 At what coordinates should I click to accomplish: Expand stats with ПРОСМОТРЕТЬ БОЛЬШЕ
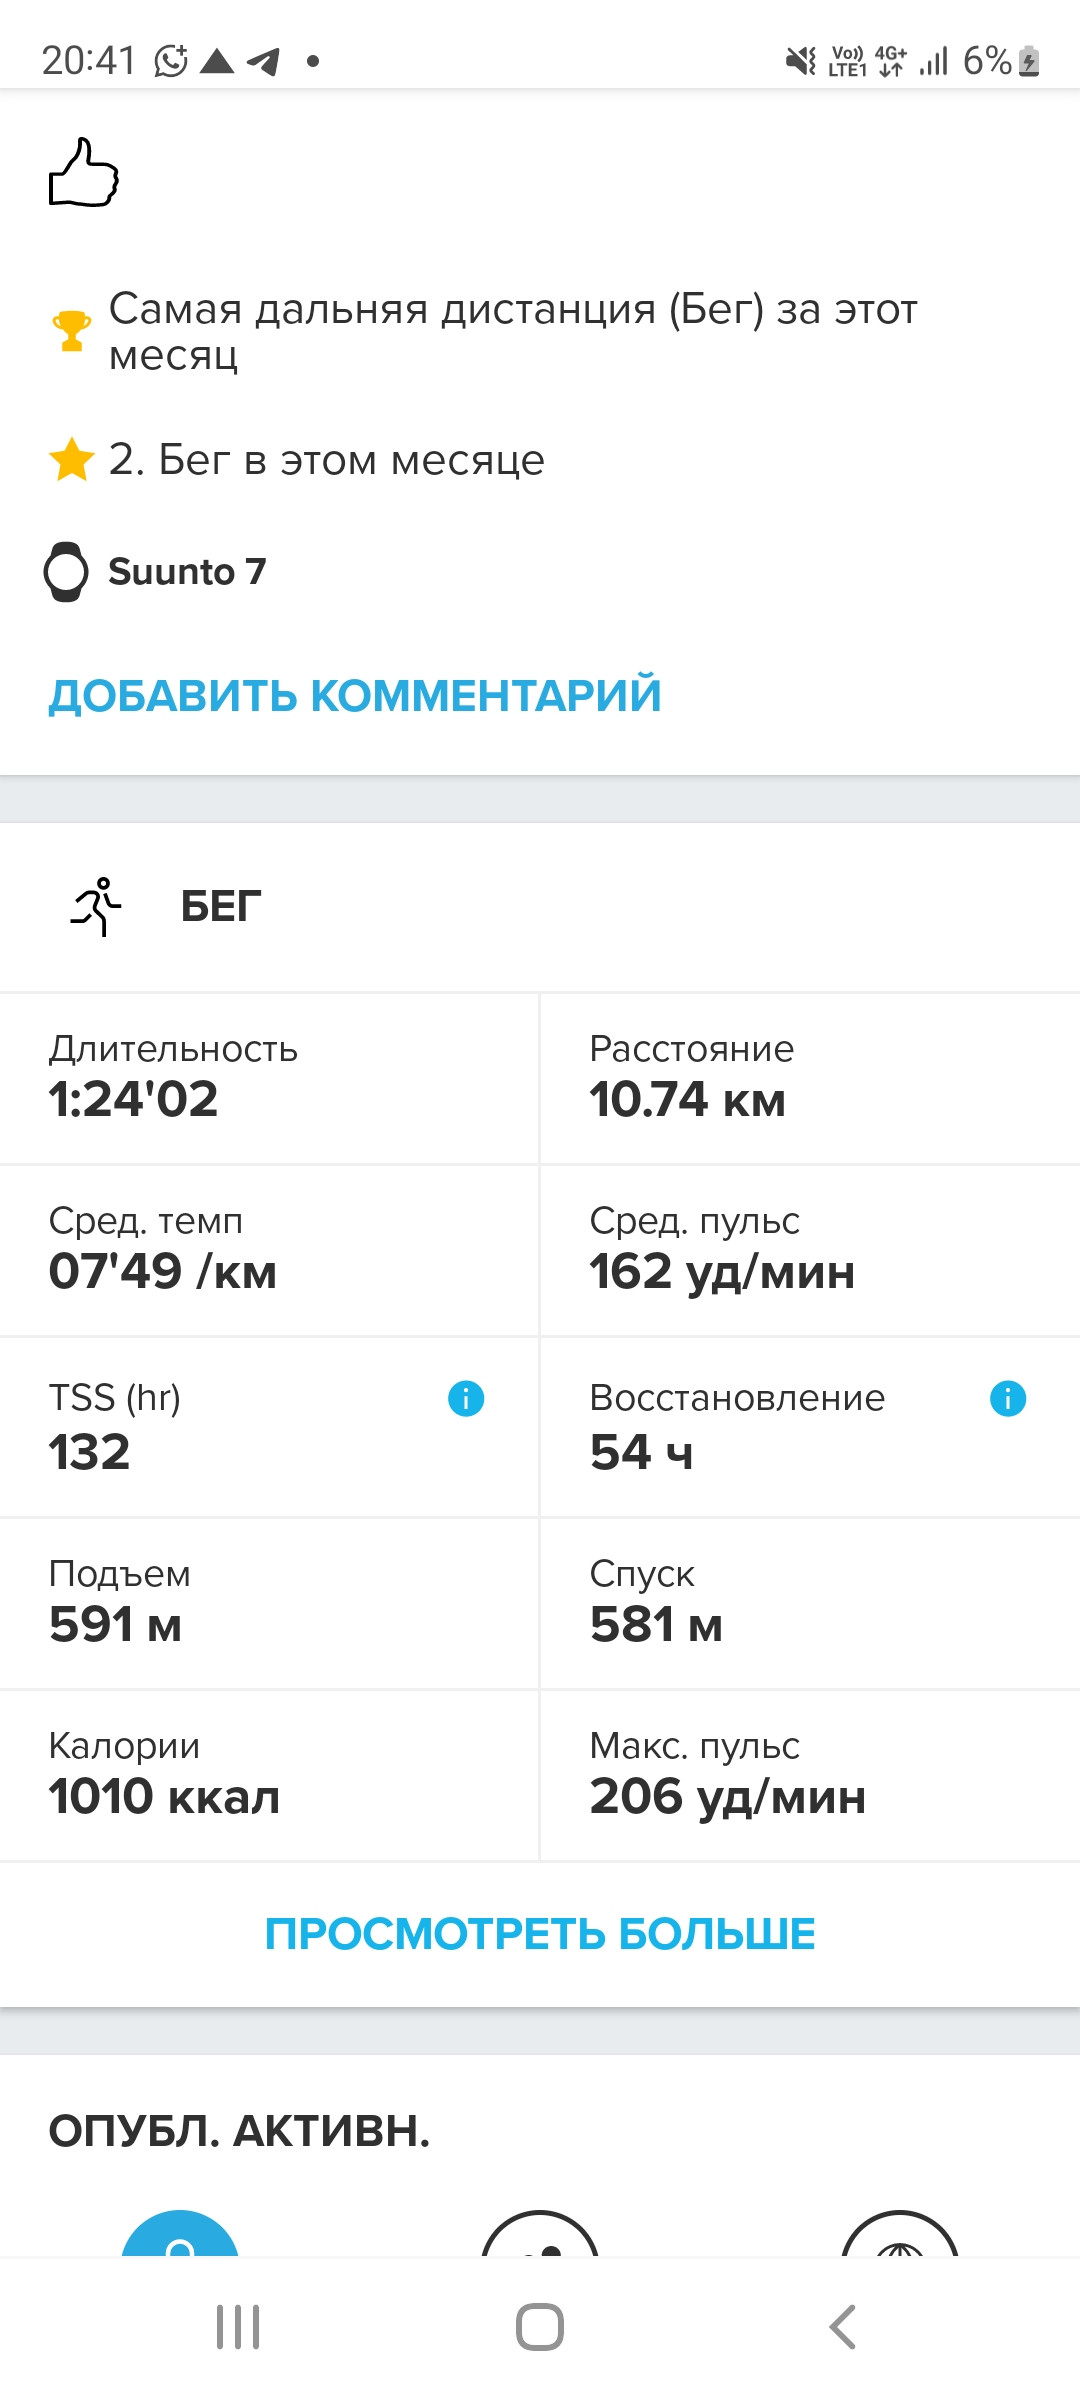pos(540,1934)
